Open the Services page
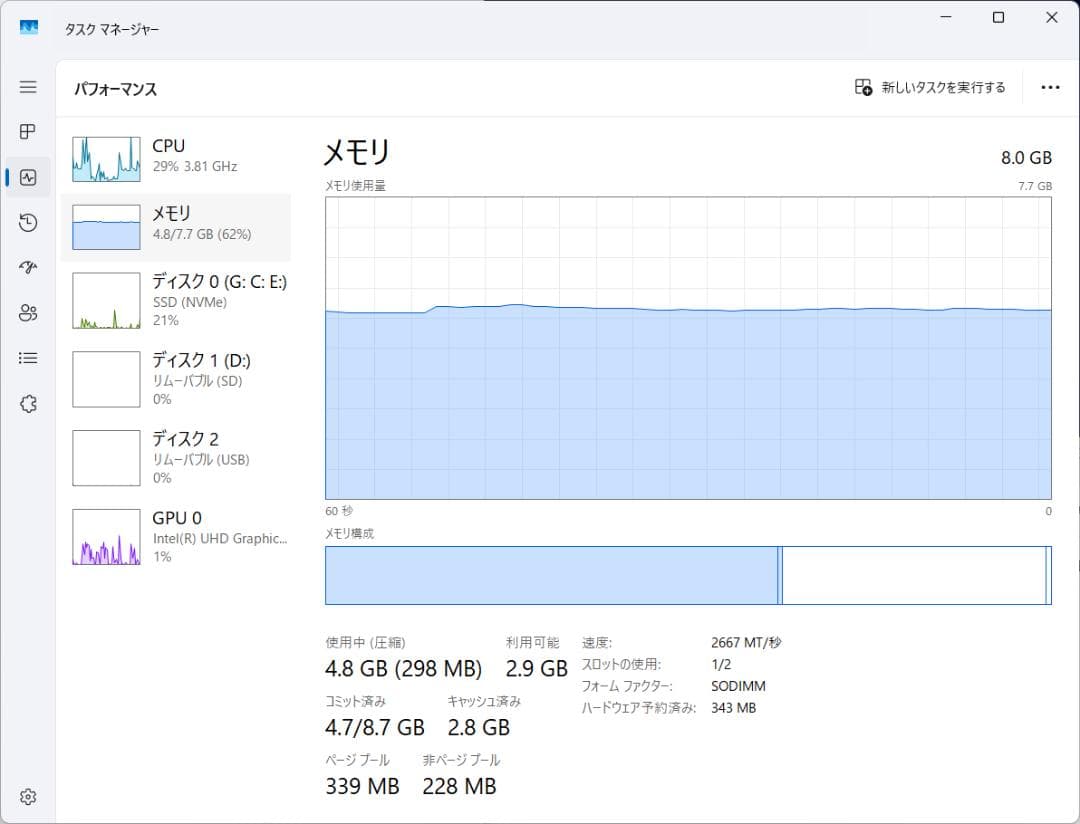Screen dimensions: 1080x824 (x=27, y=403)
